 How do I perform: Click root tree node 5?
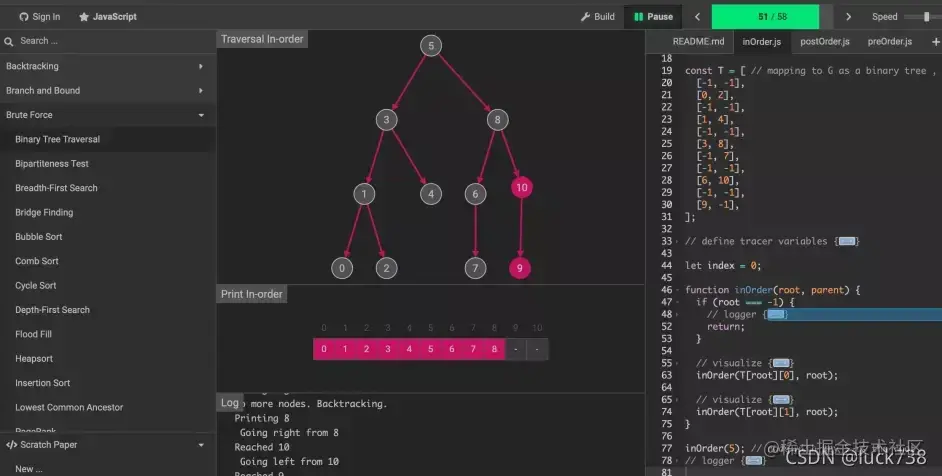click(431, 46)
